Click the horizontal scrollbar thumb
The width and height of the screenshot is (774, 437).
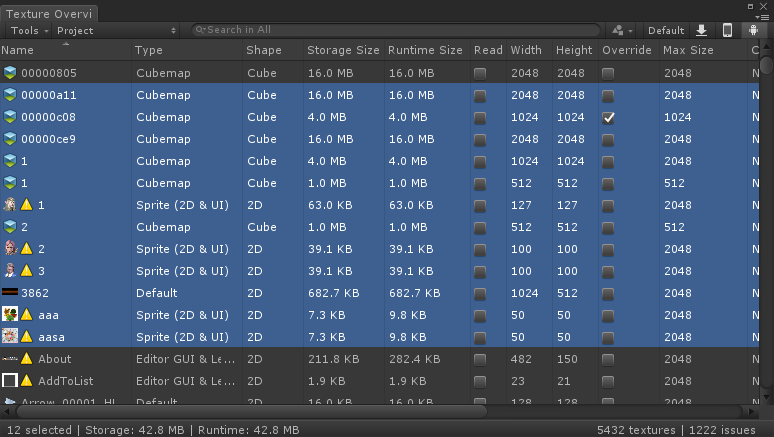pyautogui.click(x=252, y=411)
